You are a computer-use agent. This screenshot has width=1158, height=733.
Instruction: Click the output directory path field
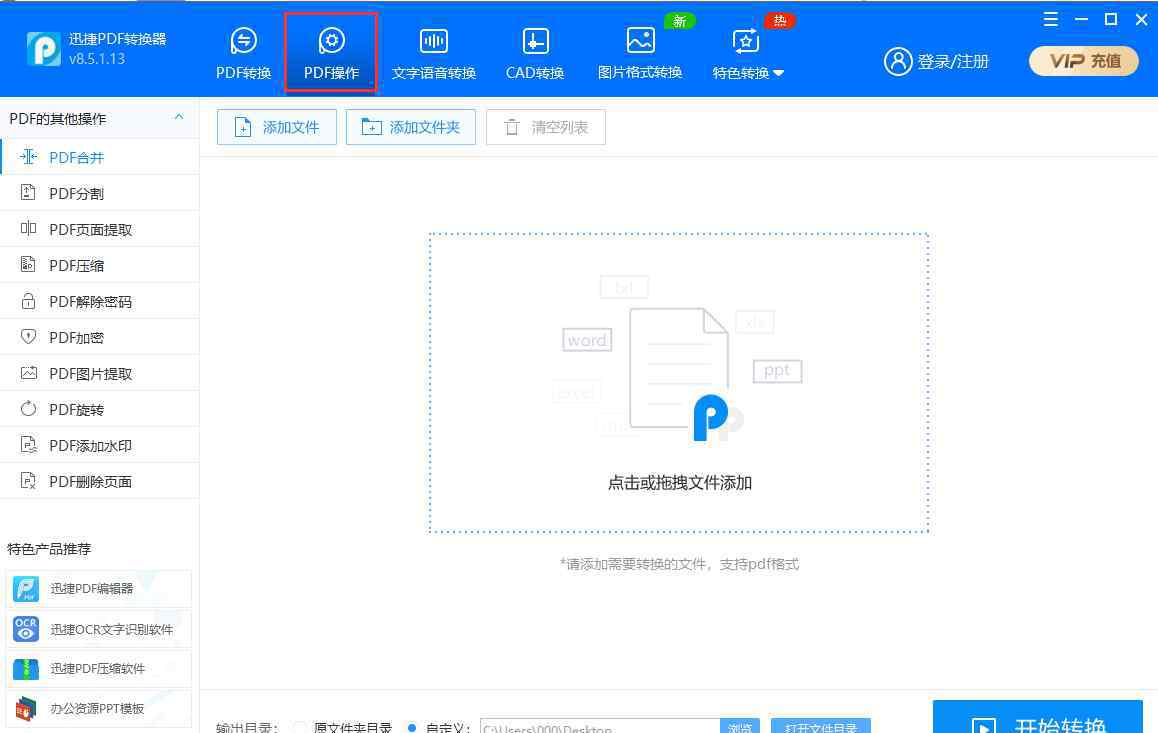coord(600,726)
